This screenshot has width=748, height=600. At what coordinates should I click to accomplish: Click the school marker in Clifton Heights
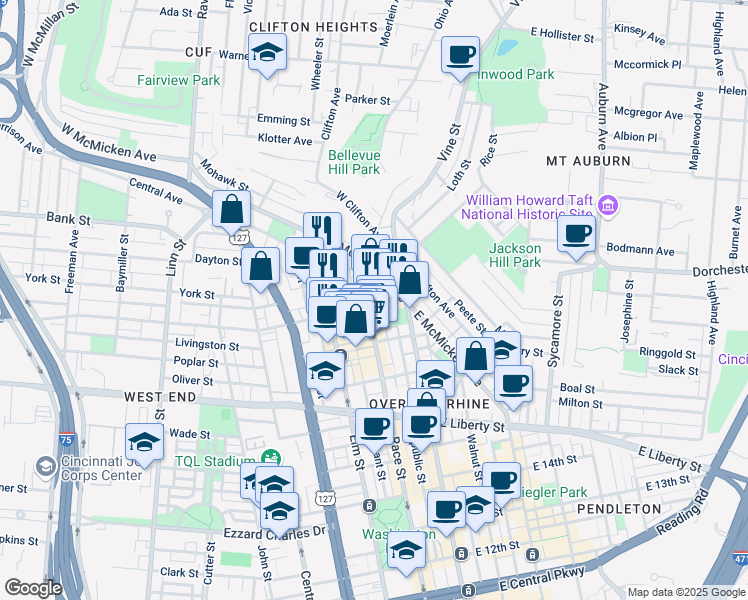(268, 53)
